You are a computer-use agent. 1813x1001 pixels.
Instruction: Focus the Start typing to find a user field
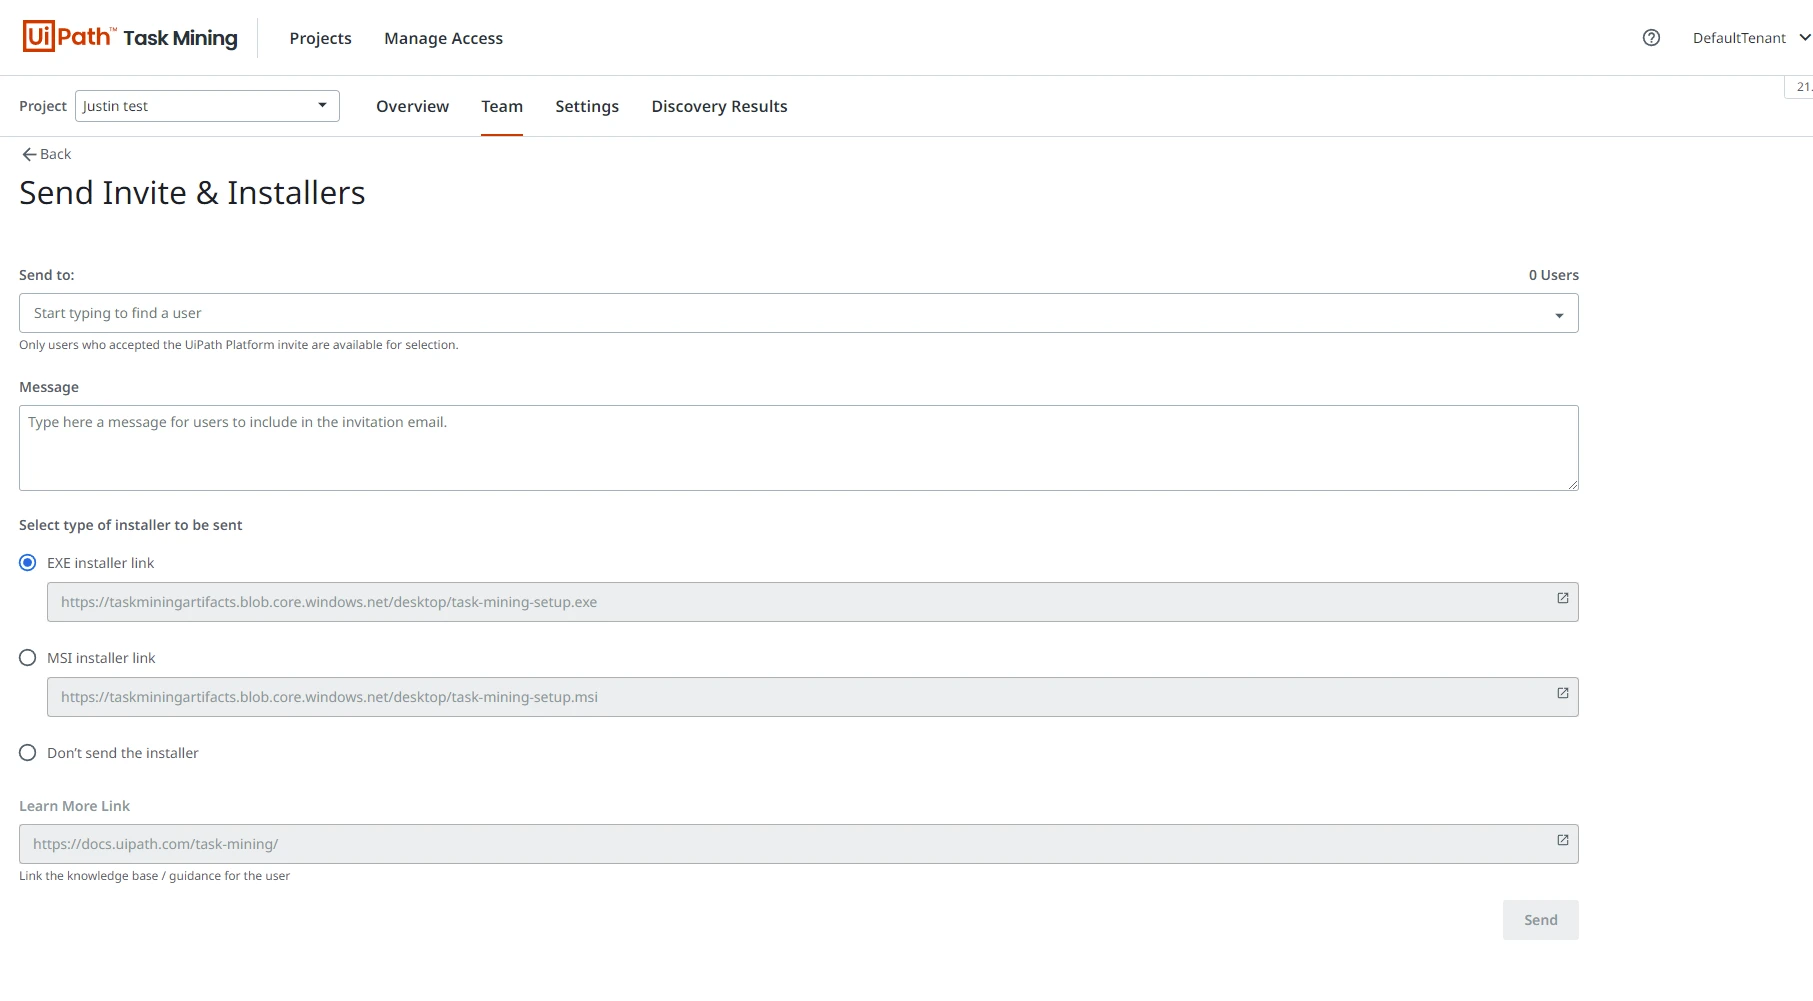(799, 313)
